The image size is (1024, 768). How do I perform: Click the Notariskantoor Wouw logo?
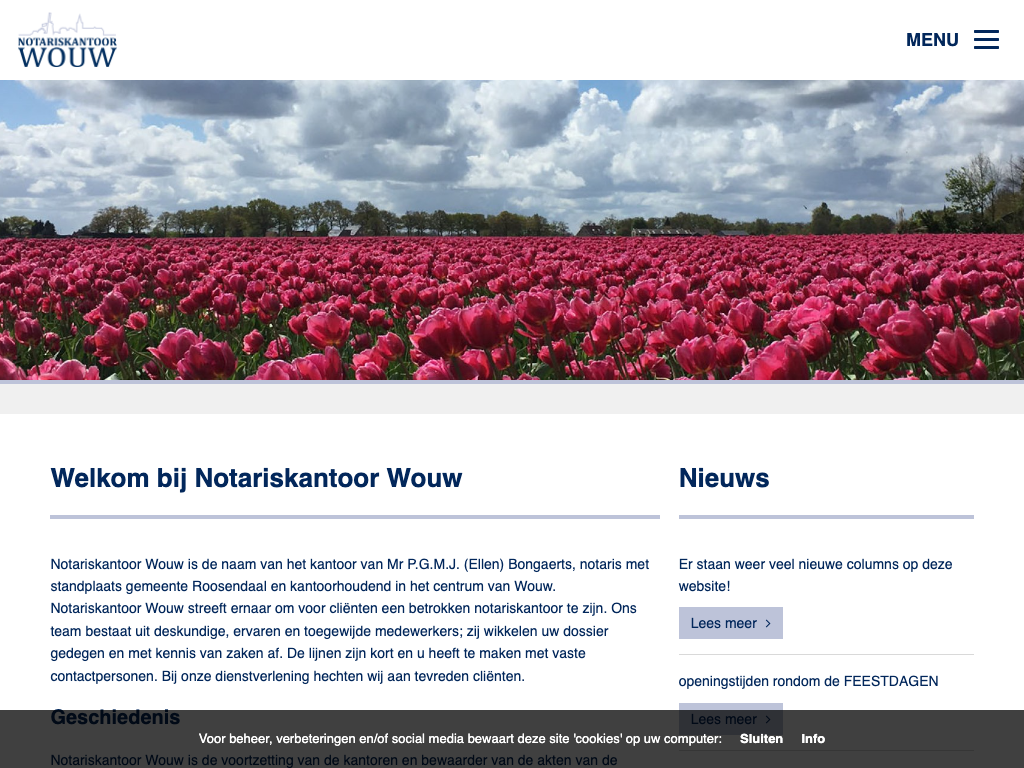pyautogui.click(x=67, y=41)
